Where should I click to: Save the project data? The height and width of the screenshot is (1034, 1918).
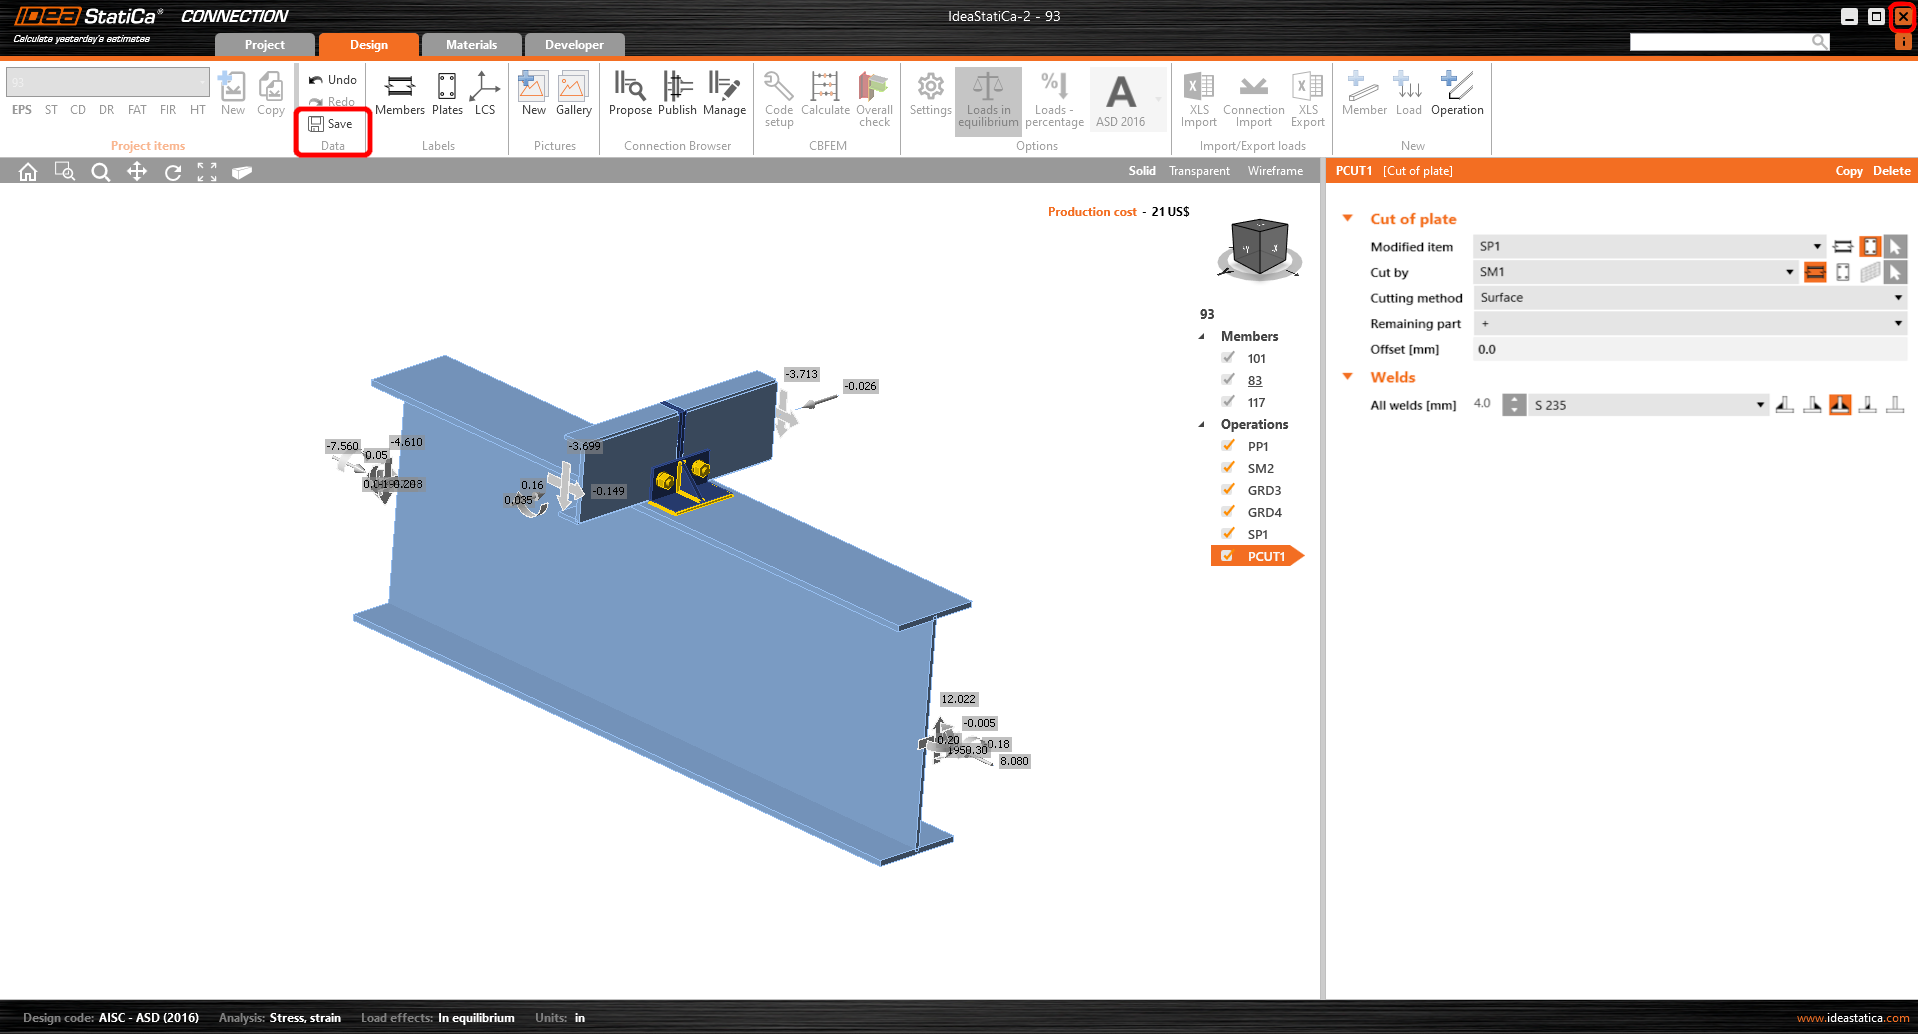332,124
